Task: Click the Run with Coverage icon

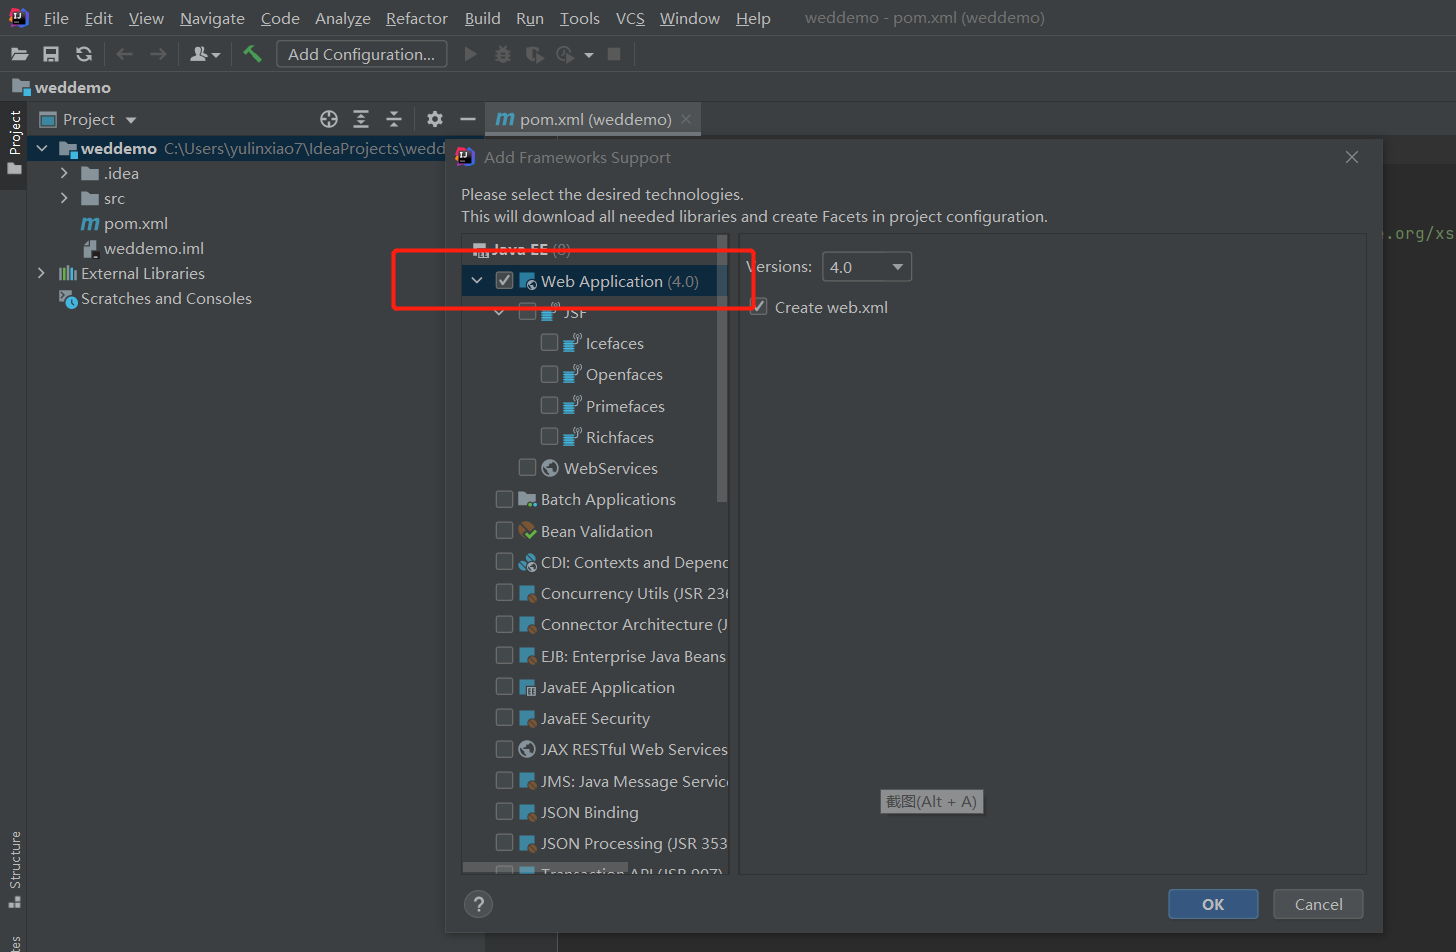Action: point(535,54)
